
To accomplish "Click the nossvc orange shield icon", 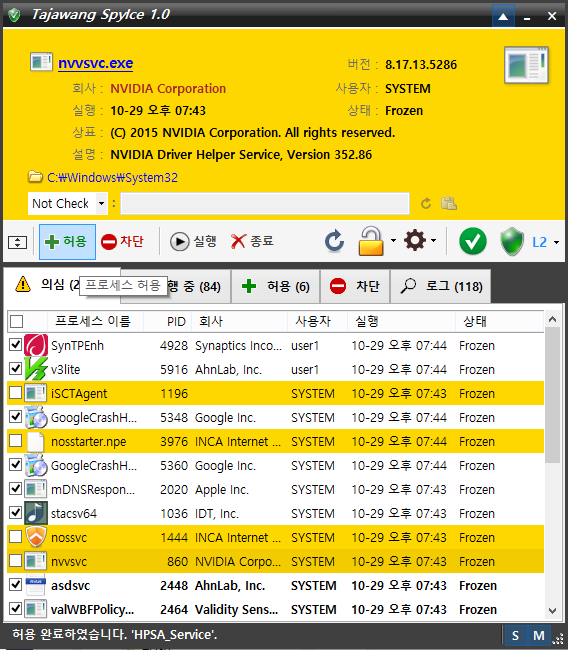I will 36,537.
